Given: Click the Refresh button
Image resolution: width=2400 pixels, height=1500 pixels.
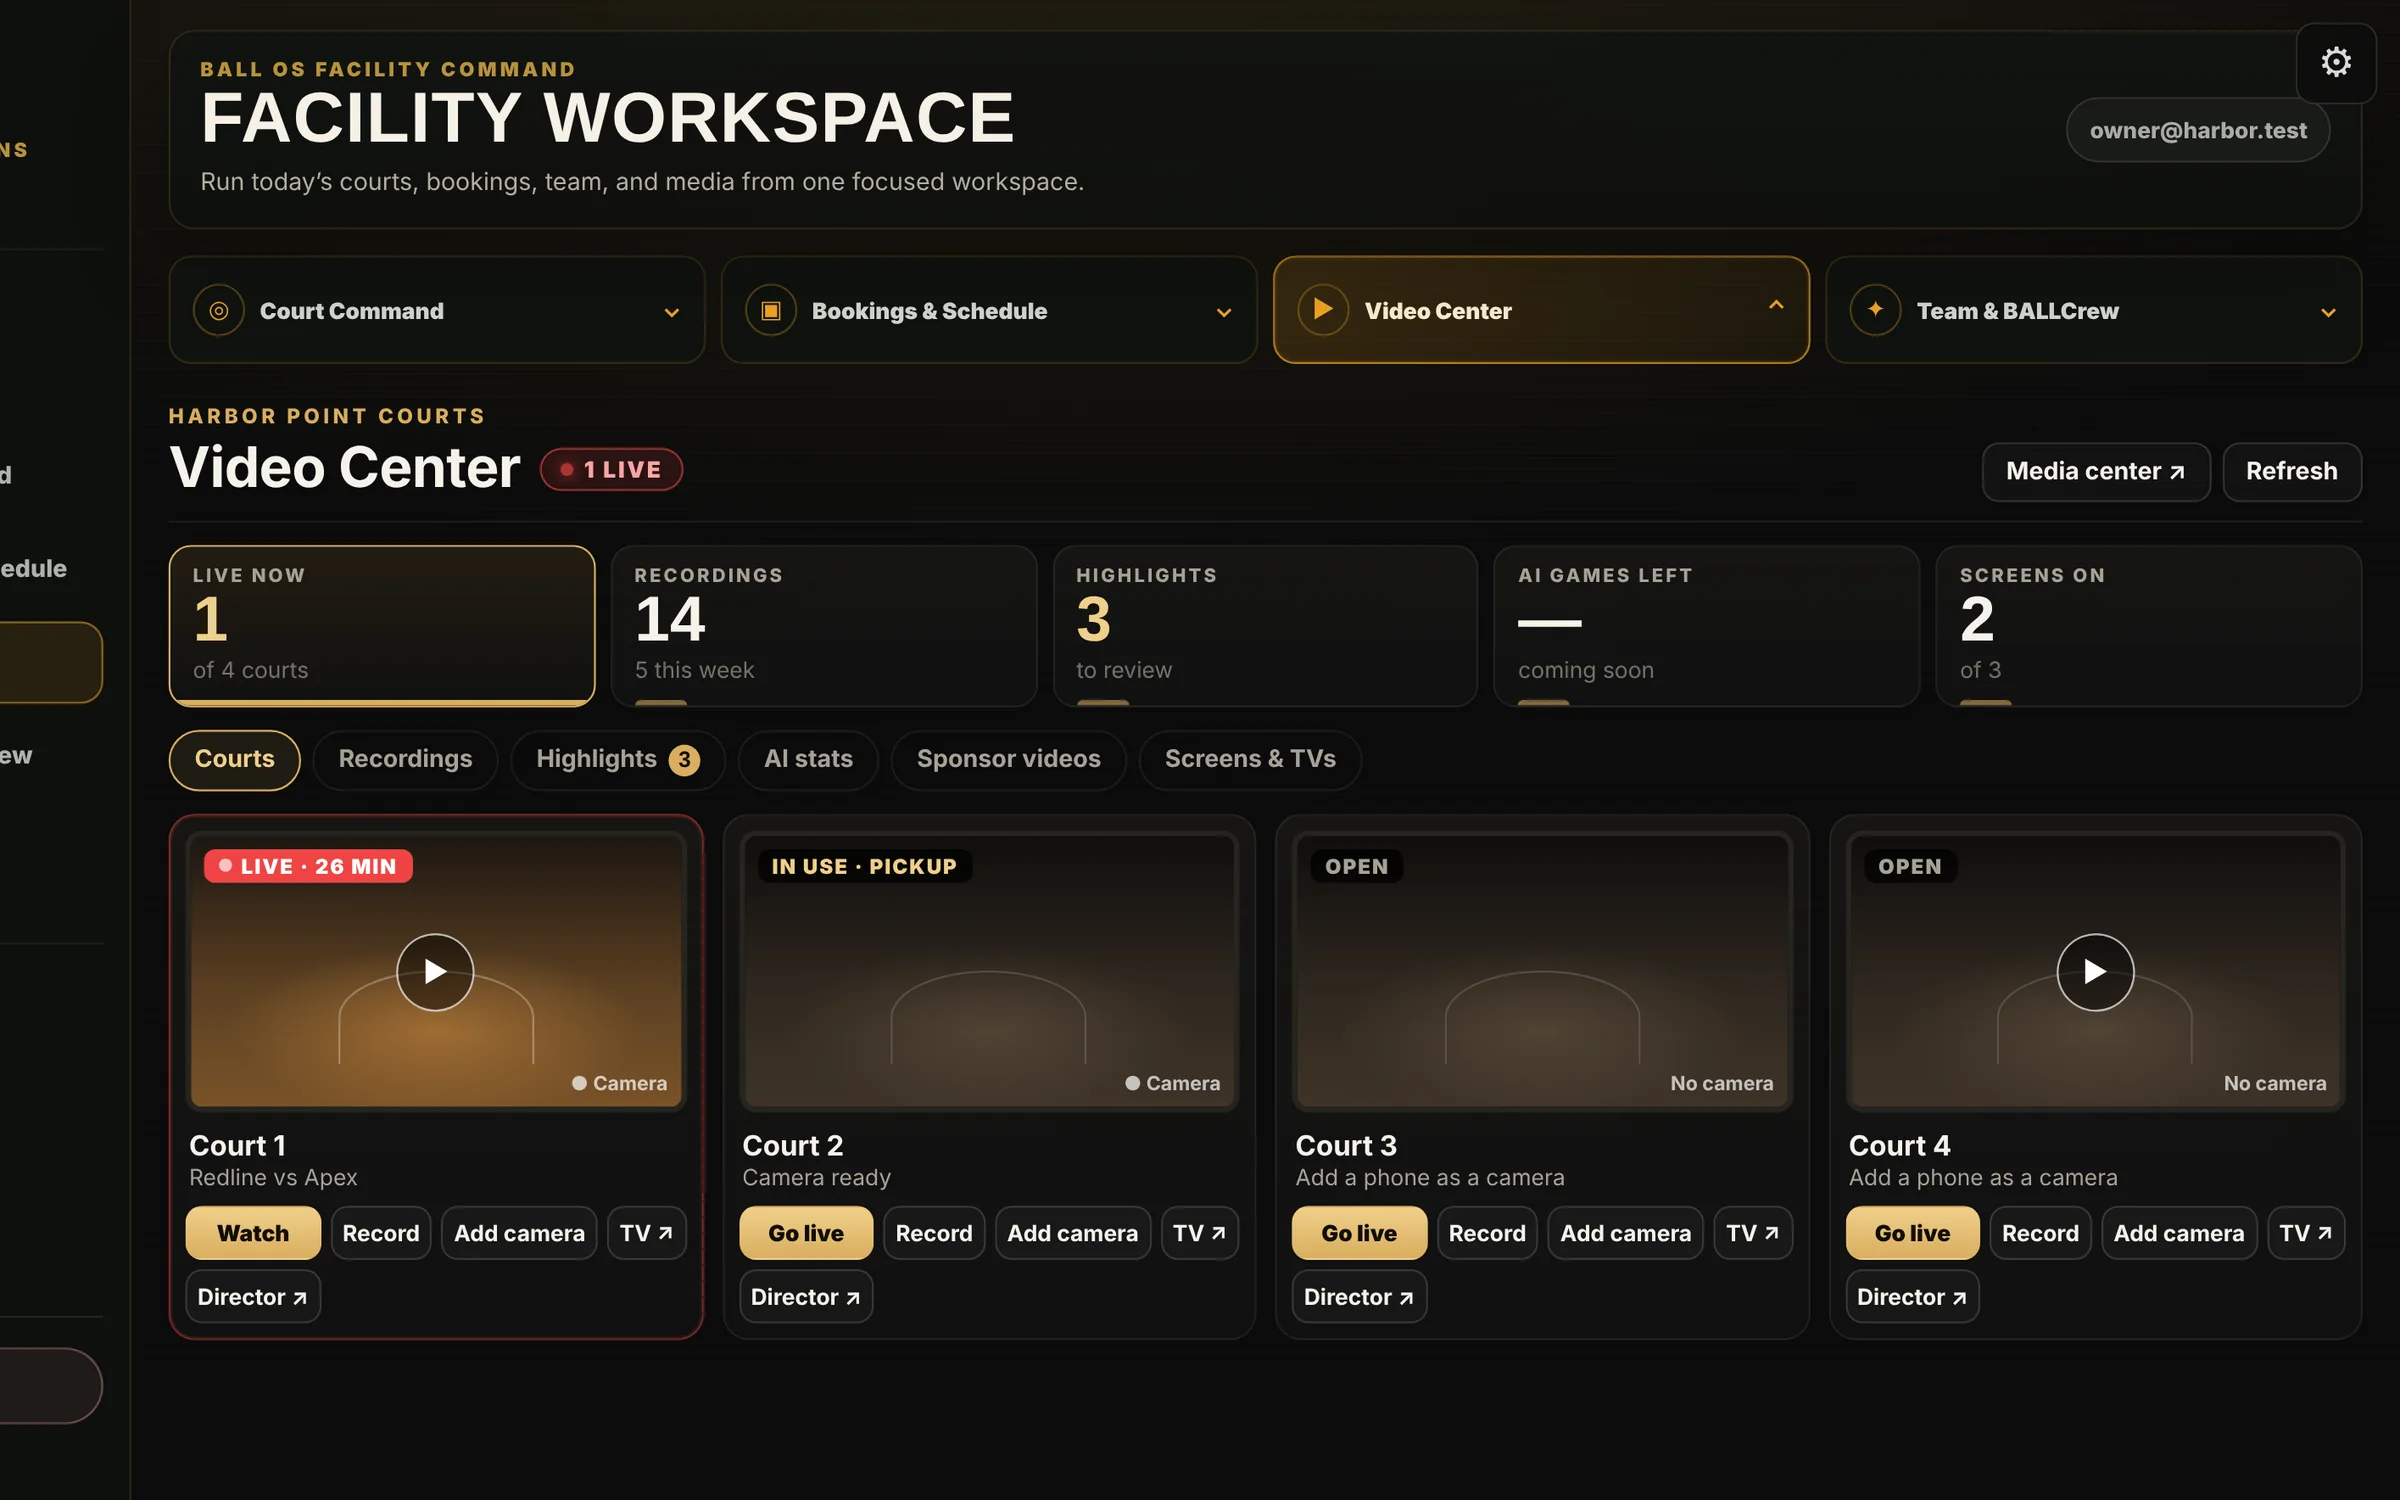Looking at the screenshot, I should pos(2292,471).
